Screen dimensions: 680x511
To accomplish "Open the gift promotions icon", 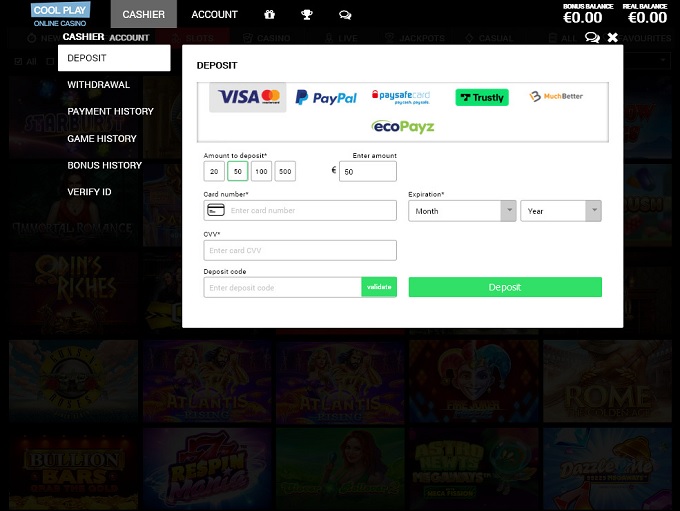I will (269, 15).
